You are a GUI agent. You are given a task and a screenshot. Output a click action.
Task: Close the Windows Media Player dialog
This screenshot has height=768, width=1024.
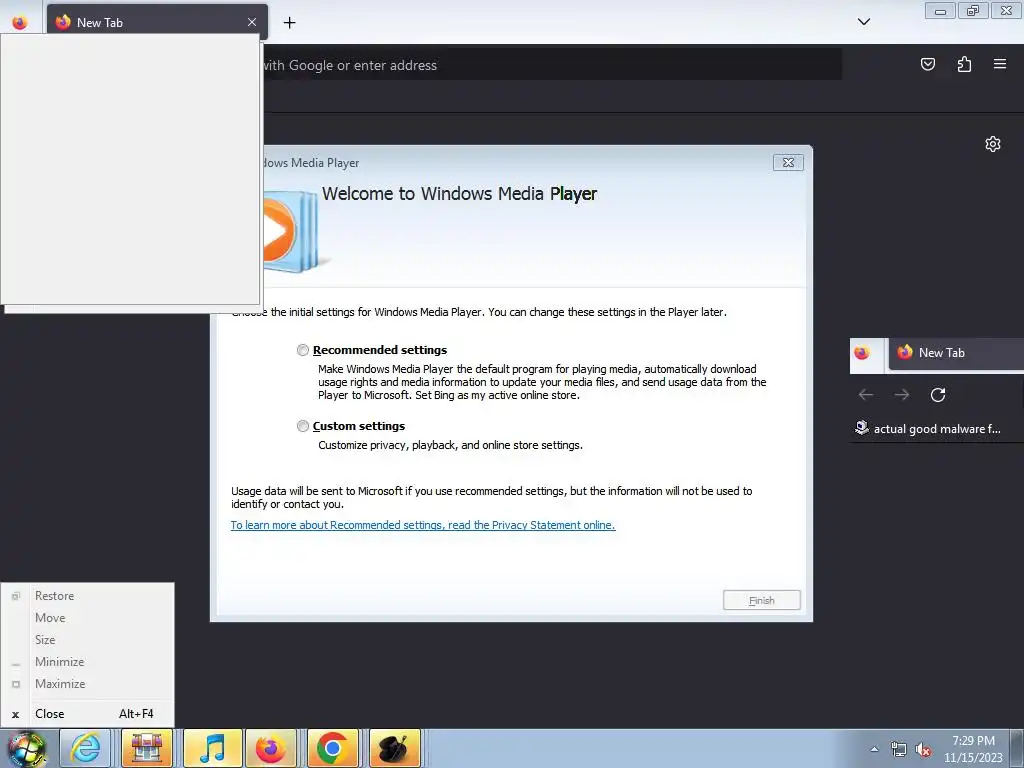point(788,163)
